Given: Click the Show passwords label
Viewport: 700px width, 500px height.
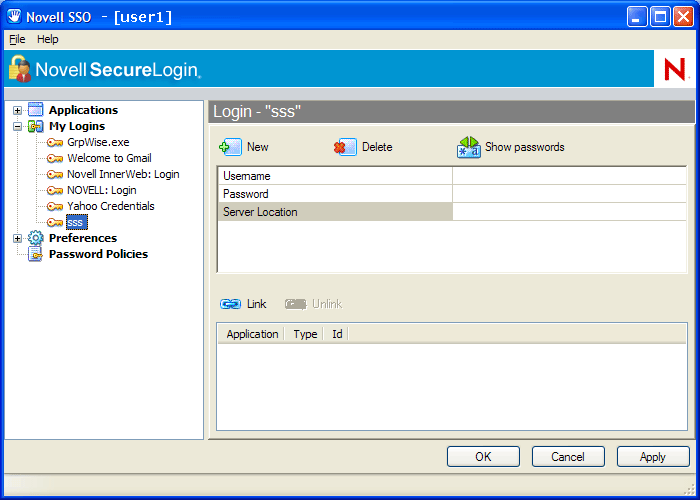Looking at the screenshot, I should [525, 147].
